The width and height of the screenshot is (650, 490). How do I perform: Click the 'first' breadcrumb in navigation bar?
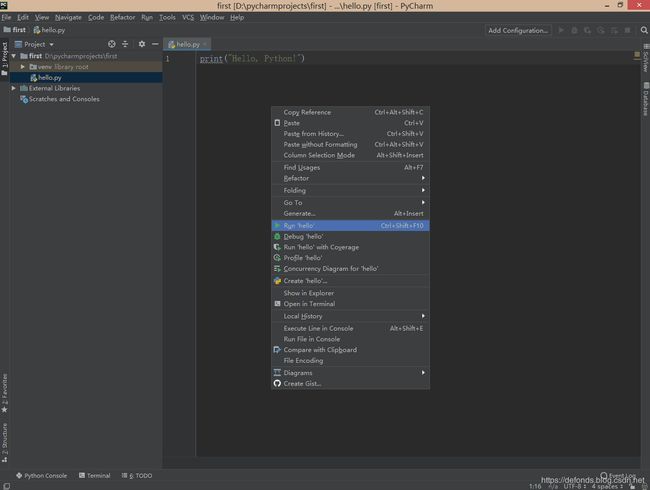pos(15,30)
